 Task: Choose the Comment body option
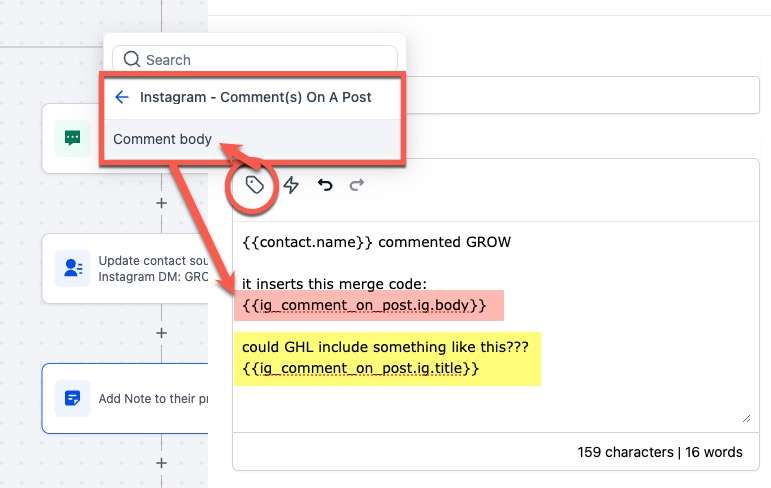click(162, 139)
